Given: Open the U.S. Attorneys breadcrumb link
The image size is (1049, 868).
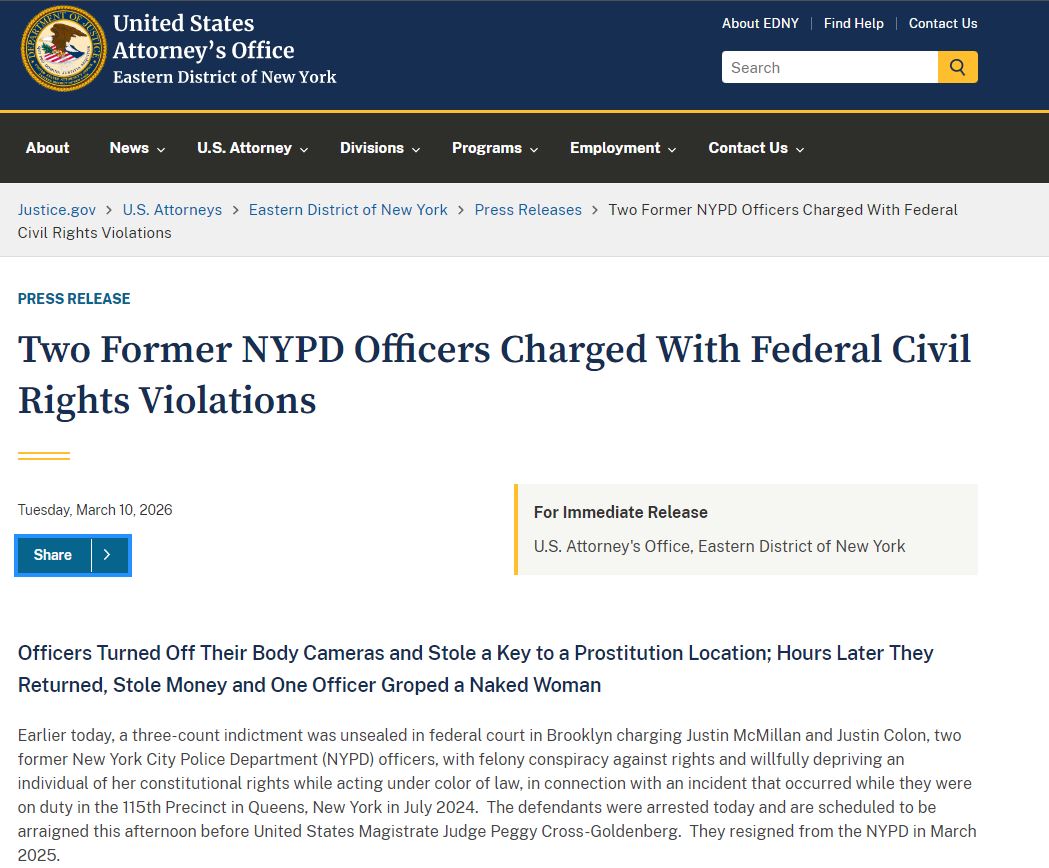Looking at the screenshot, I should (172, 209).
